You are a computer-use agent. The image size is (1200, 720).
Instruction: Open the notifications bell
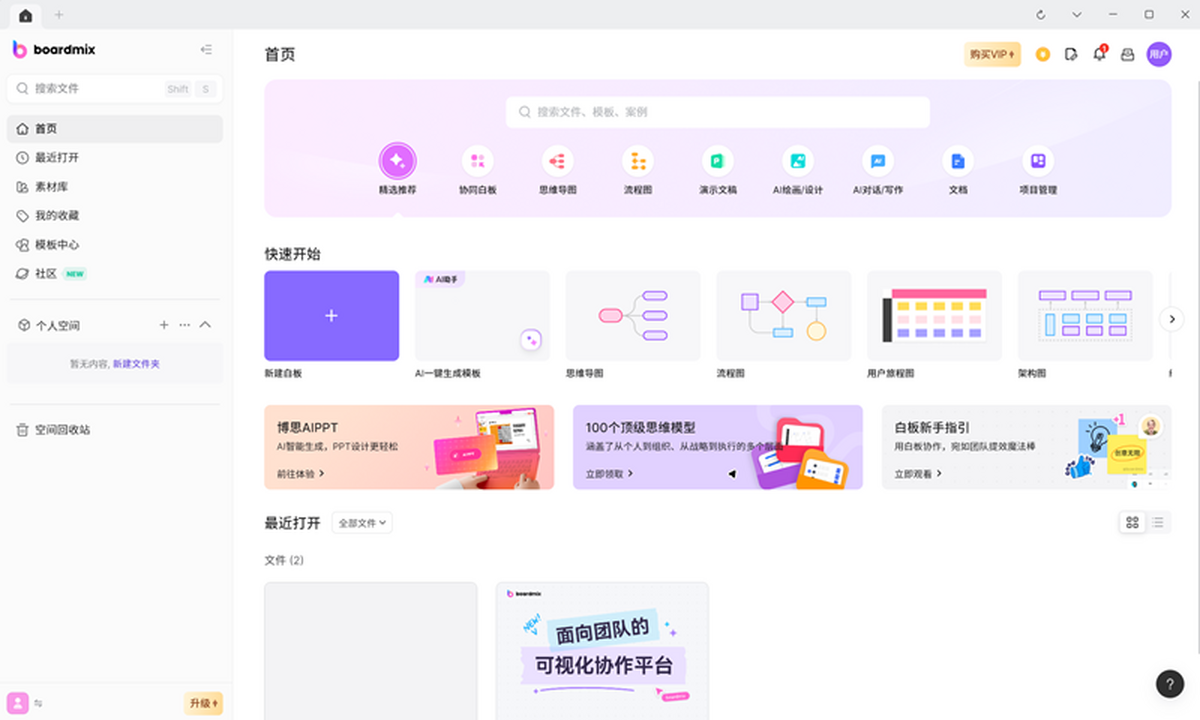pyautogui.click(x=1099, y=54)
